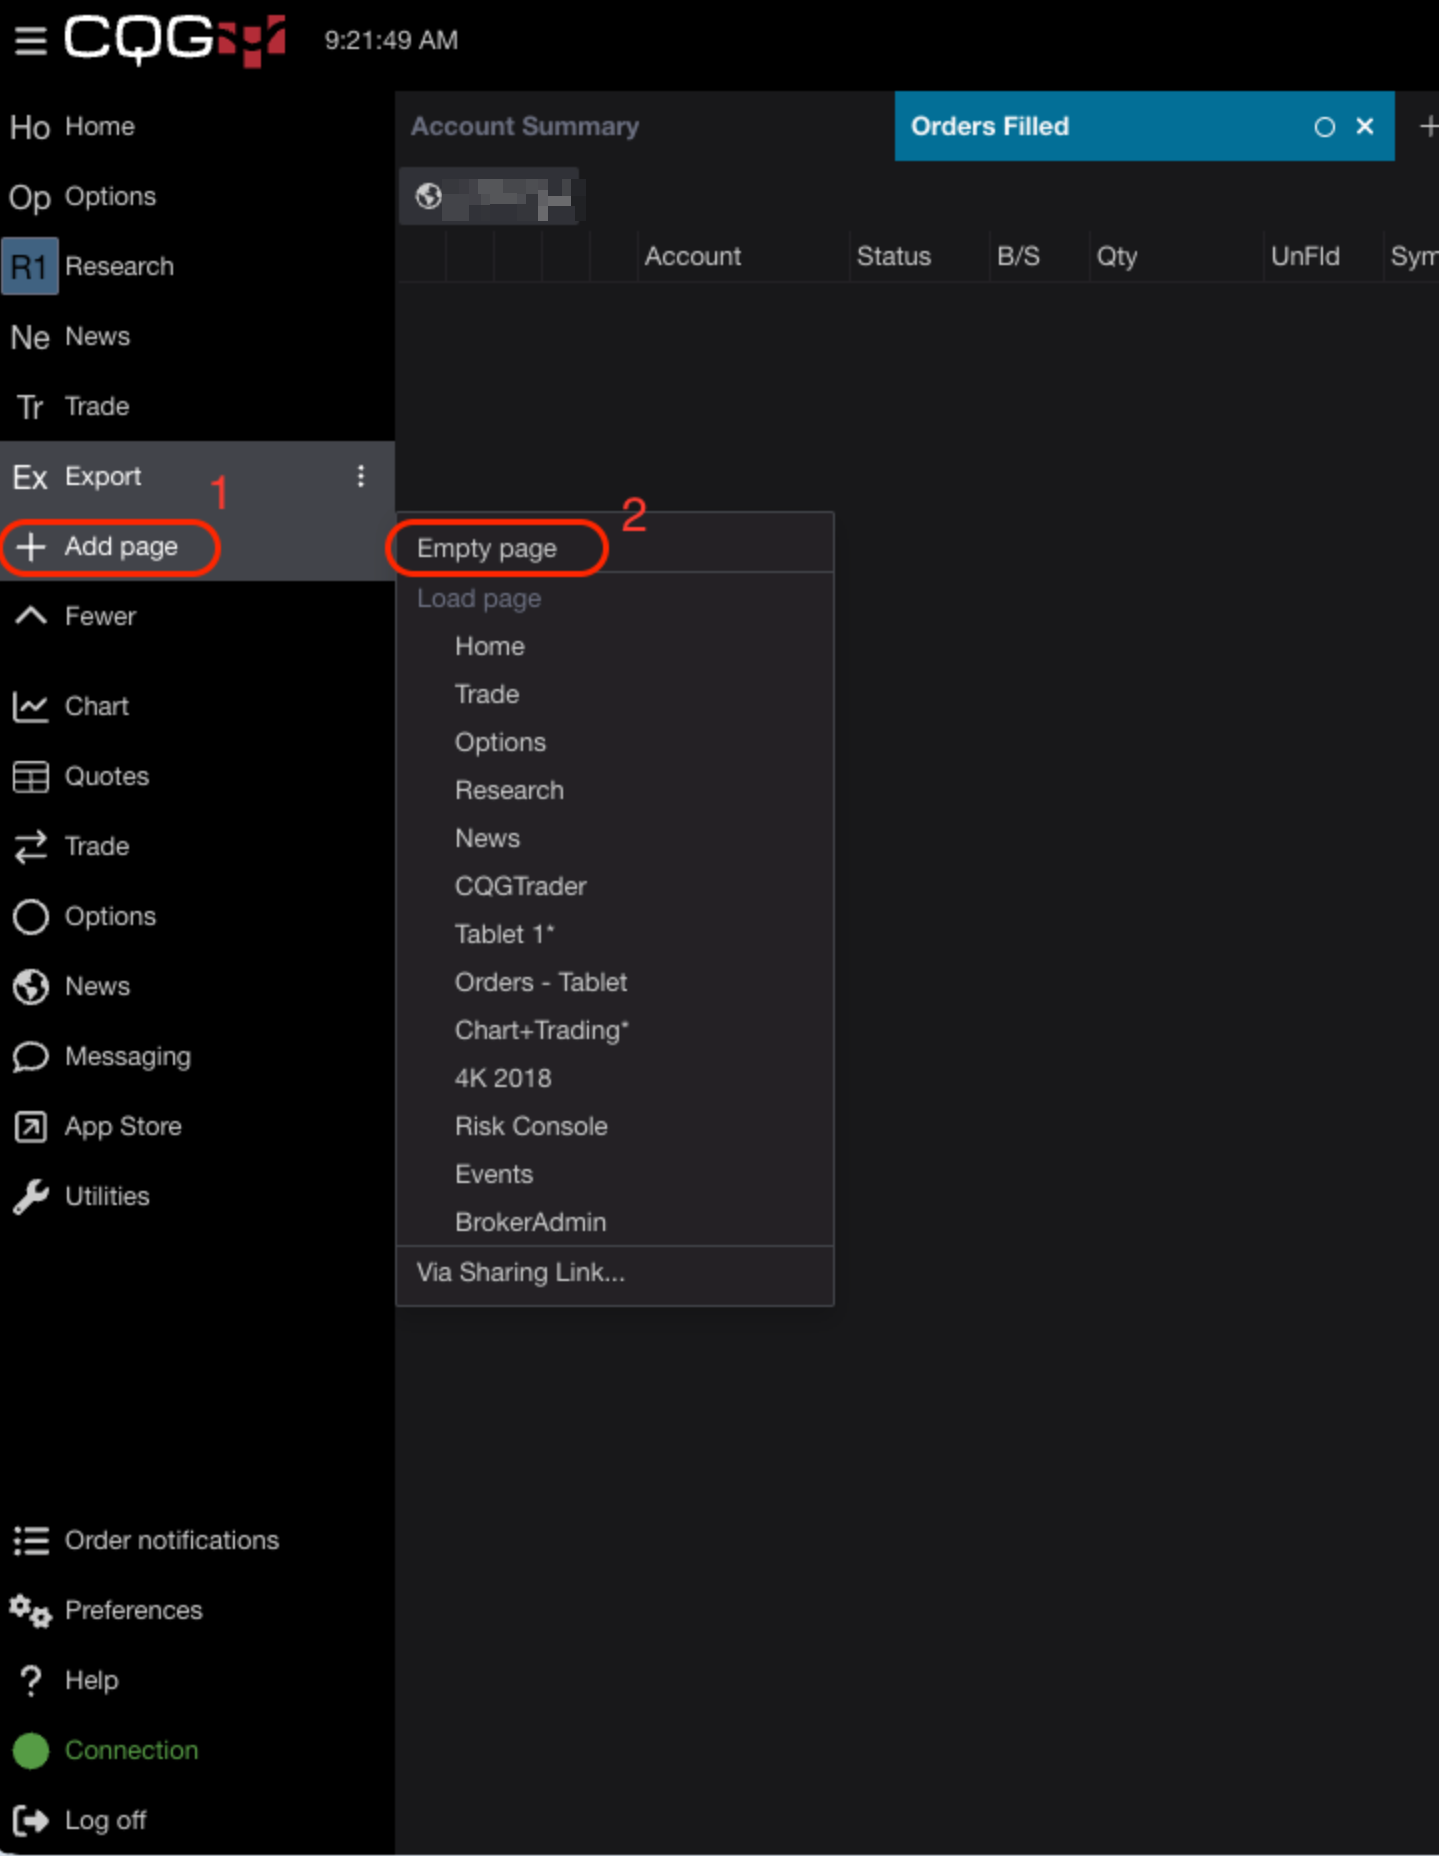This screenshot has height=1856, width=1440.
Task: Load the Trade page from the menu
Action: click(487, 695)
